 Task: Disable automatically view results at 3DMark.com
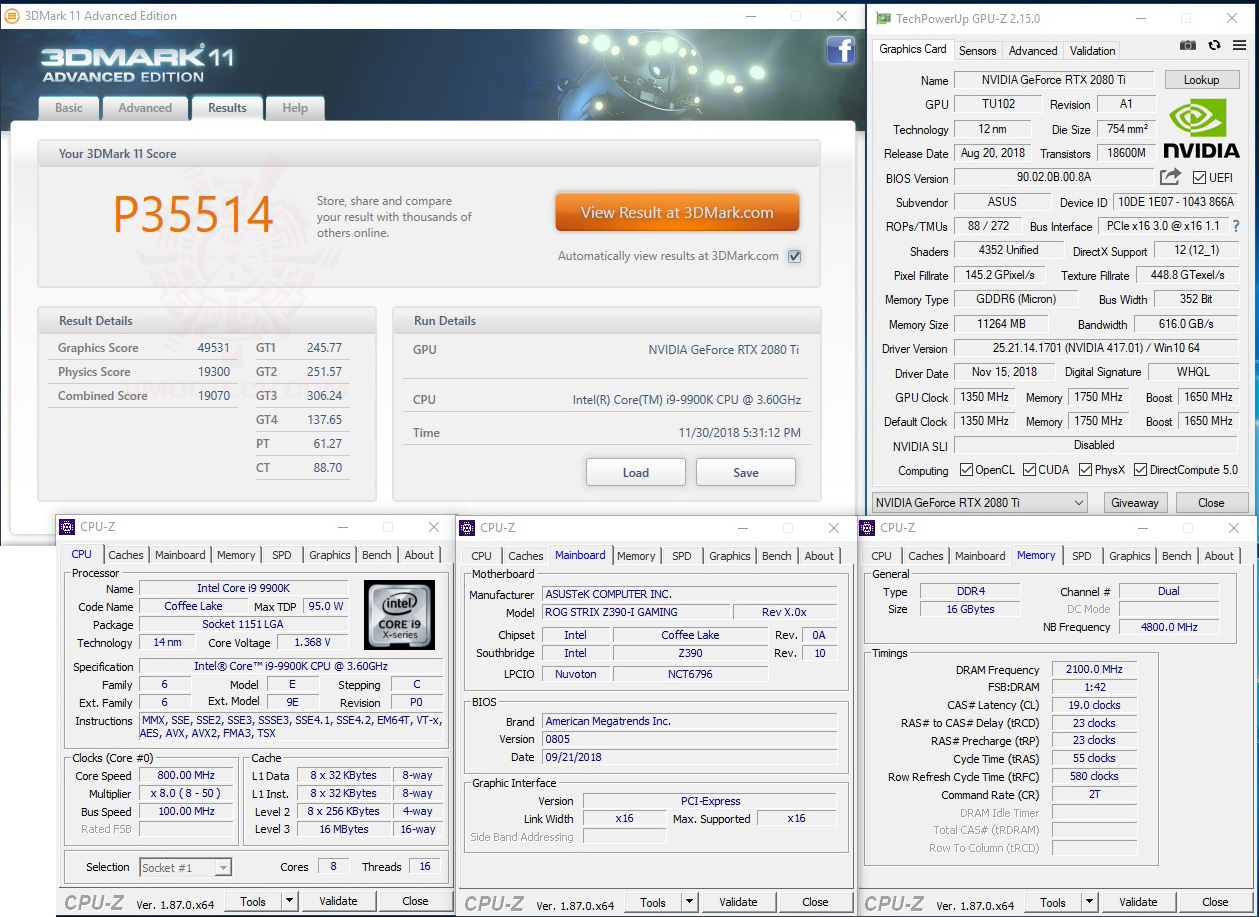coord(794,256)
